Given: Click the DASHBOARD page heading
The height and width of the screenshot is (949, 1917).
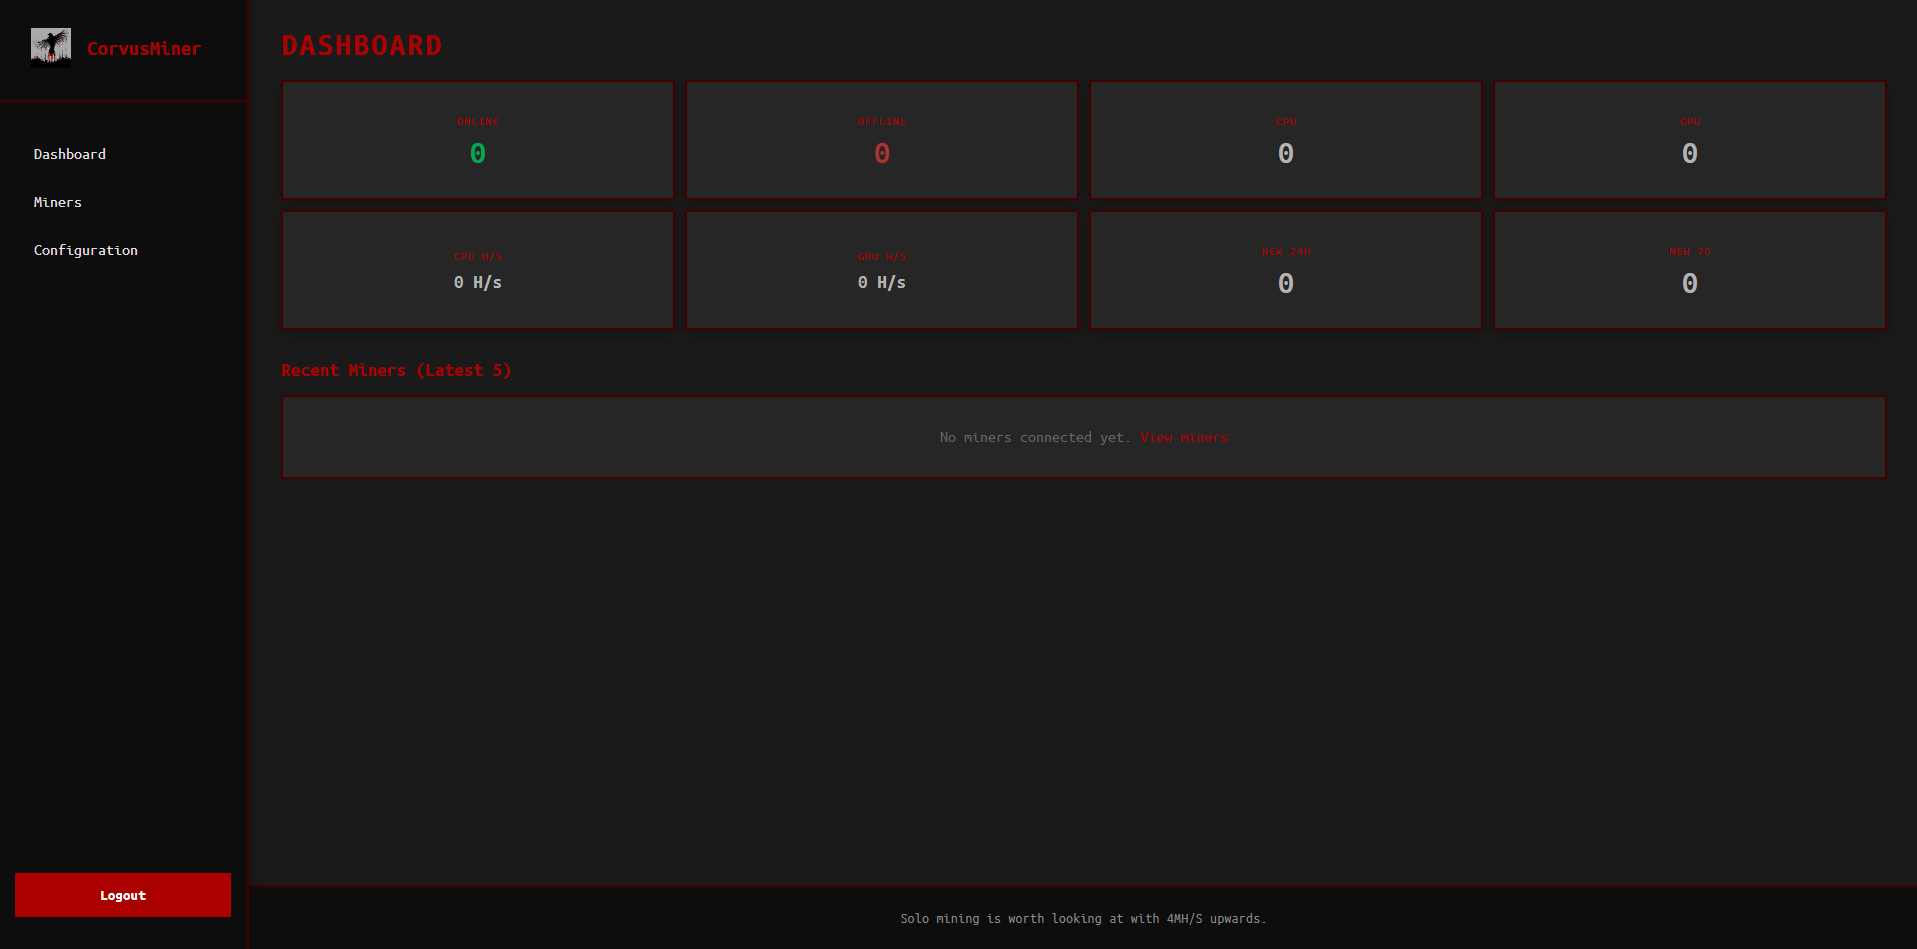Looking at the screenshot, I should click(362, 46).
